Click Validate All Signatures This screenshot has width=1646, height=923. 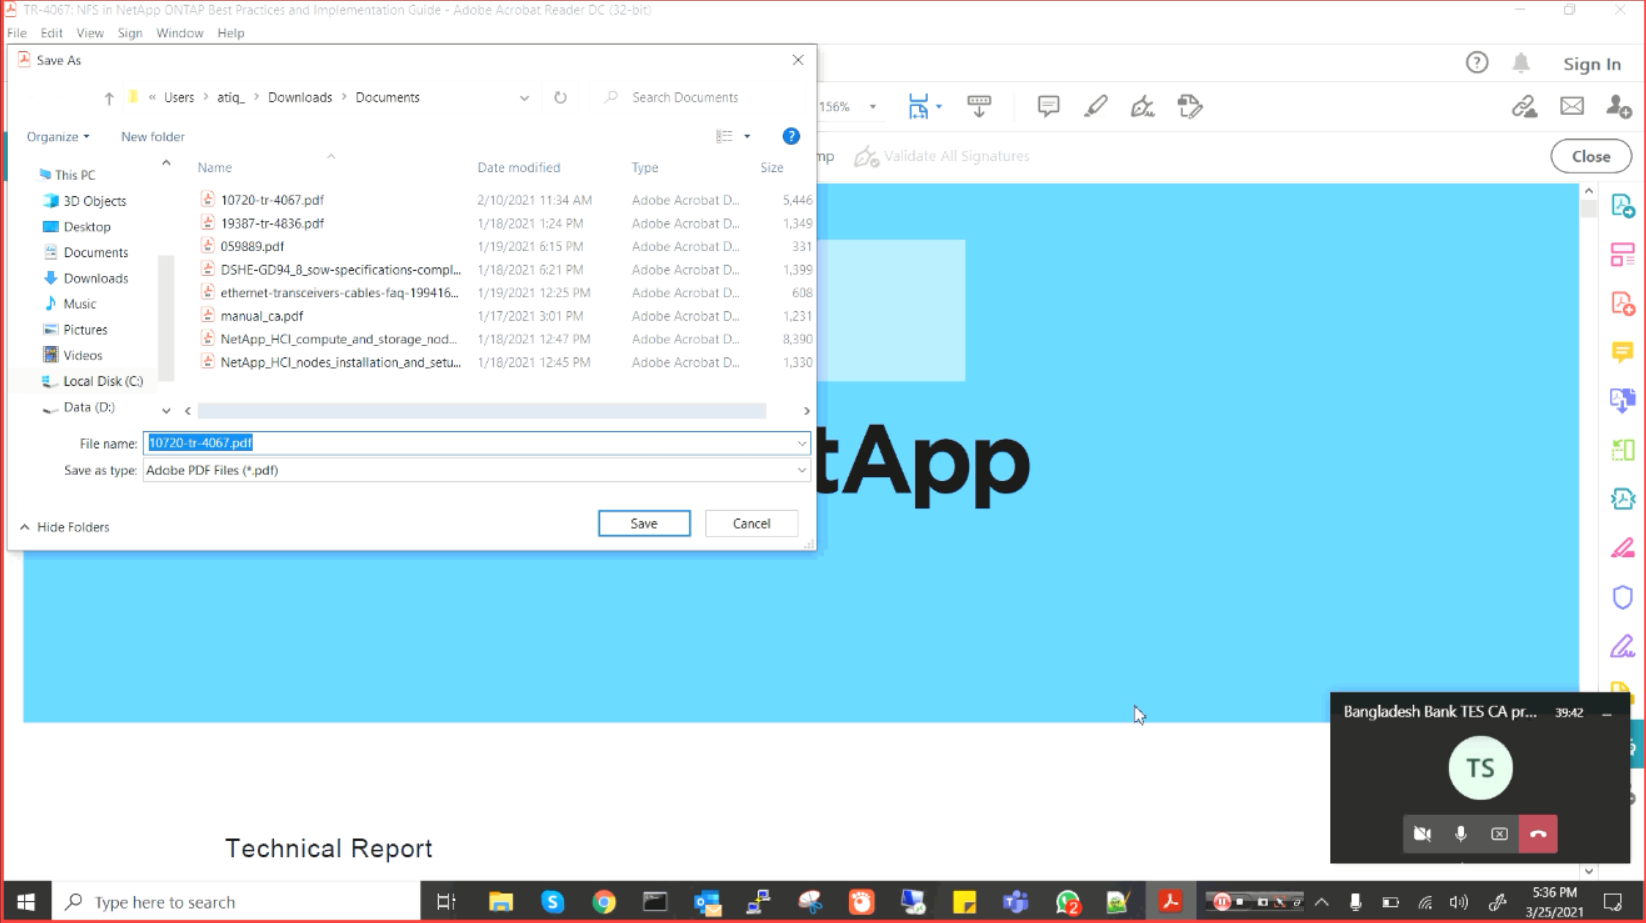click(942, 156)
